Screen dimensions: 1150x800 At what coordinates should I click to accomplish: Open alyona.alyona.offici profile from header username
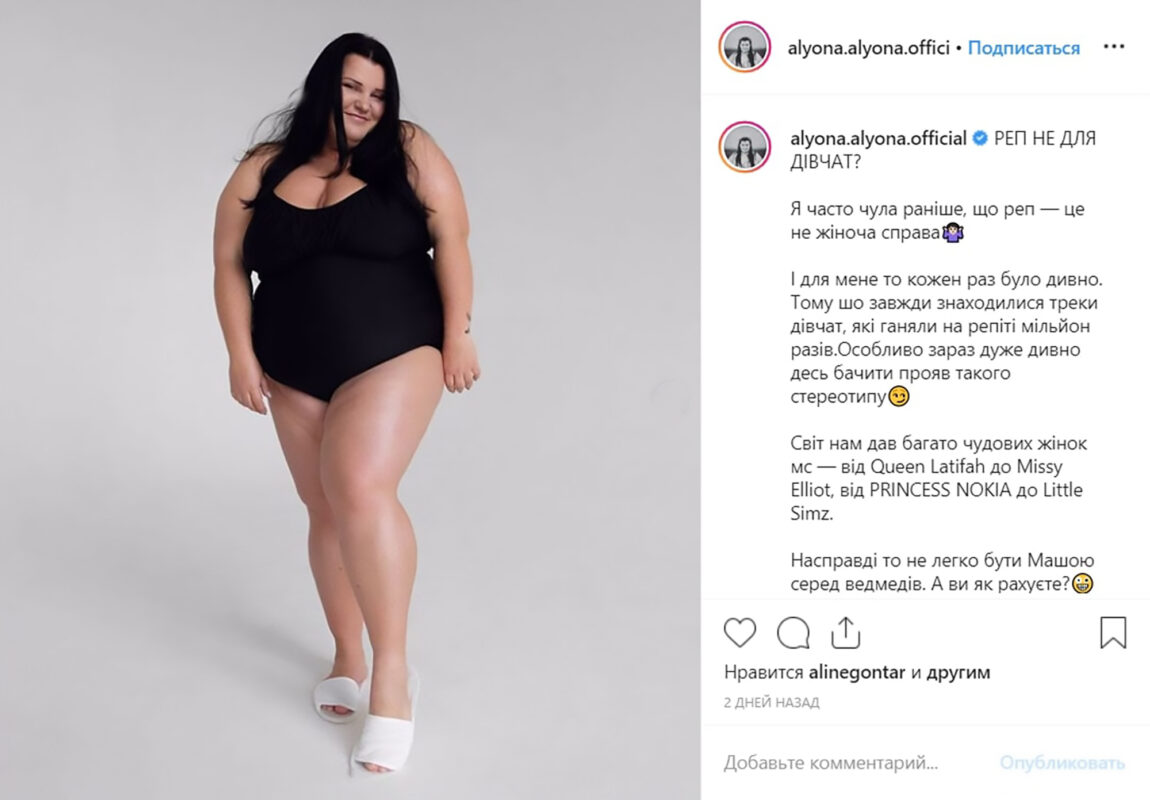click(x=868, y=48)
